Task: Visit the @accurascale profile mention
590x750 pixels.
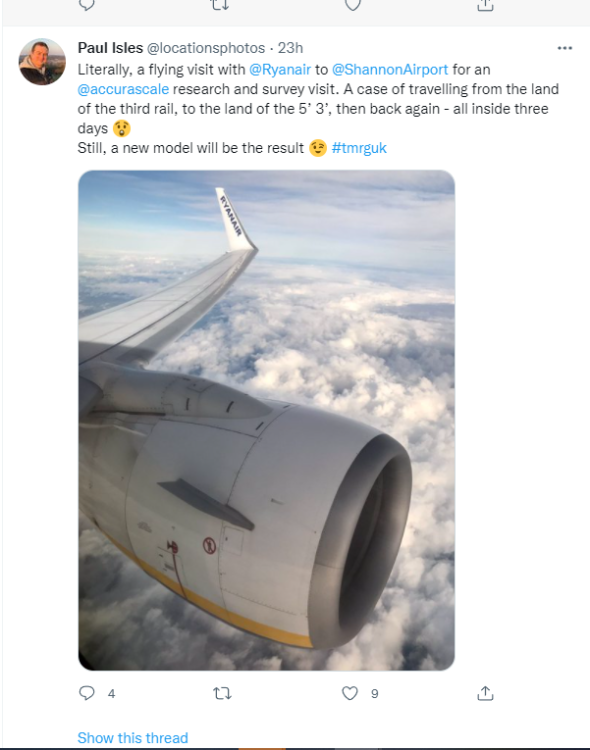Action: 123,89
